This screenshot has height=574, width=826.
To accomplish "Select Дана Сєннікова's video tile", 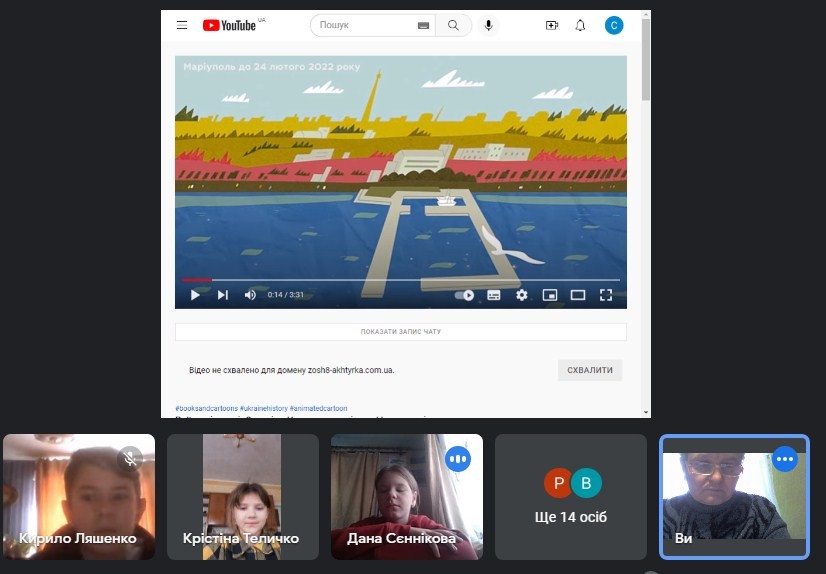I will 407,497.
